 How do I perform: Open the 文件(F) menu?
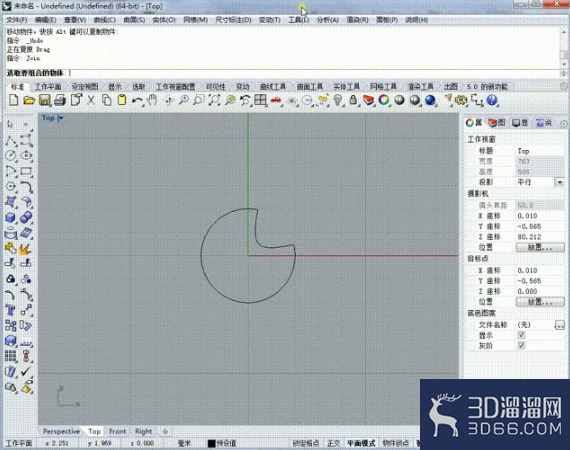17,20
